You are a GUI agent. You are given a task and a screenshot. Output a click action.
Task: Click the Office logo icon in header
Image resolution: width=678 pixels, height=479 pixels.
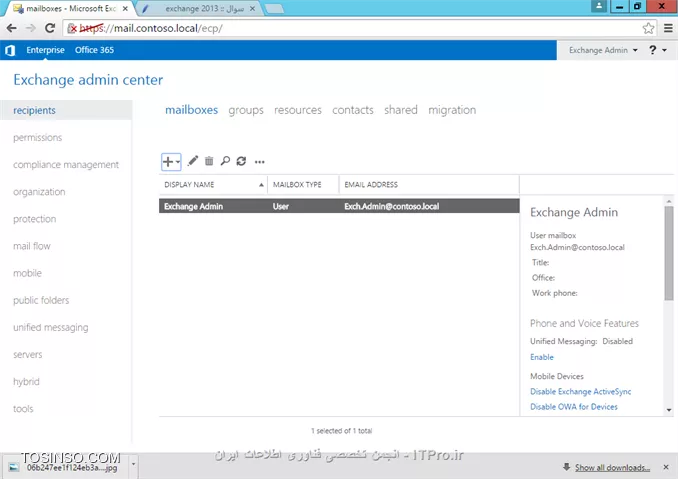point(10,50)
